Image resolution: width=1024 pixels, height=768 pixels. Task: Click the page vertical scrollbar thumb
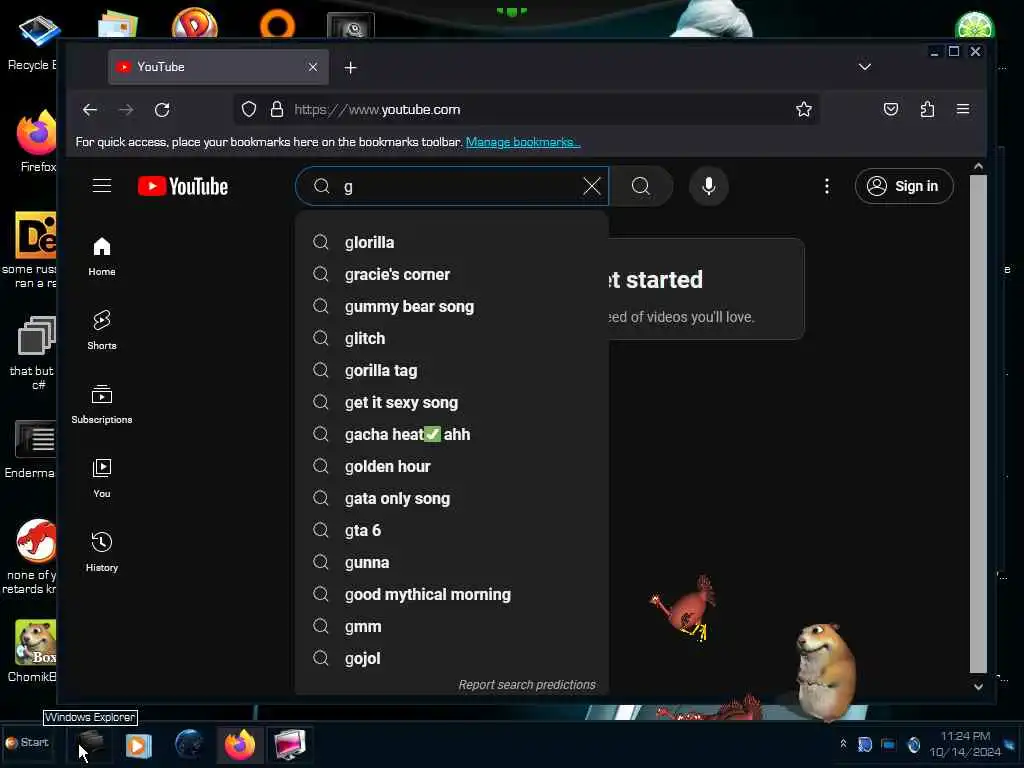pyautogui.click(x=978, y=424)
